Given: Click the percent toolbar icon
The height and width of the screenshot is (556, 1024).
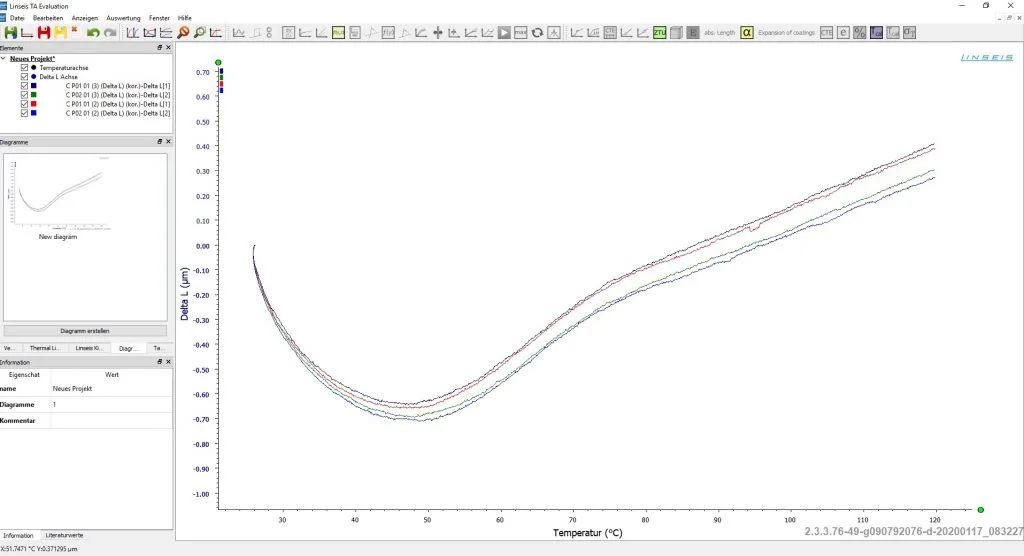Looking at the screenshot, I should (x=859, y=33).
